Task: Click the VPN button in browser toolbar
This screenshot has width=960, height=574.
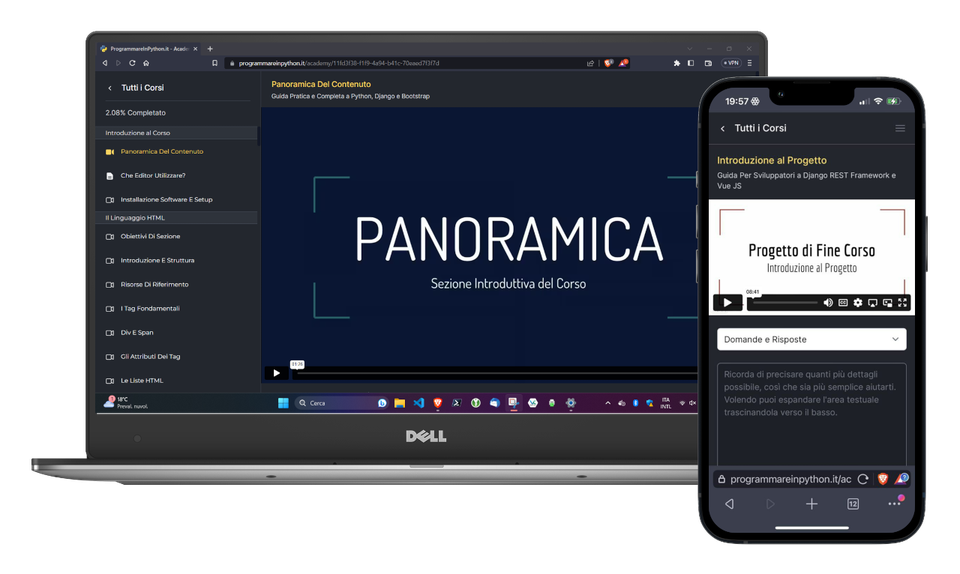Action: [x=731, y=63]
